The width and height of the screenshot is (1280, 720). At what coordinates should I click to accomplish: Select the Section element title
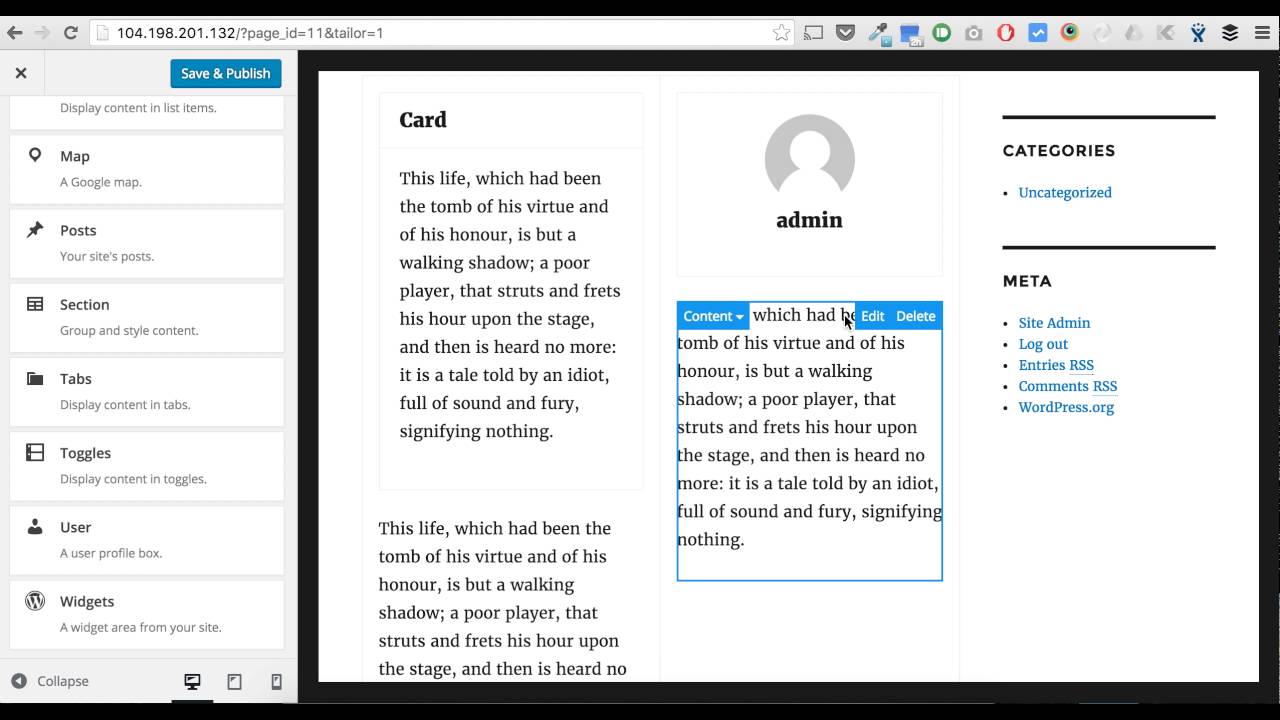pyautogui.click(x=85, y=305)
